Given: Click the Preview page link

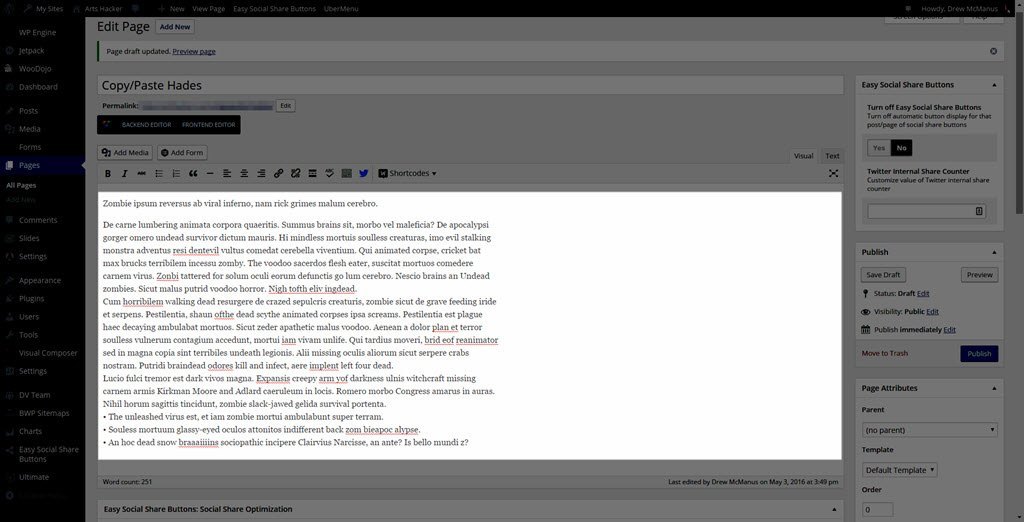Looking at the screenshot, I should (x=194, y=52).
